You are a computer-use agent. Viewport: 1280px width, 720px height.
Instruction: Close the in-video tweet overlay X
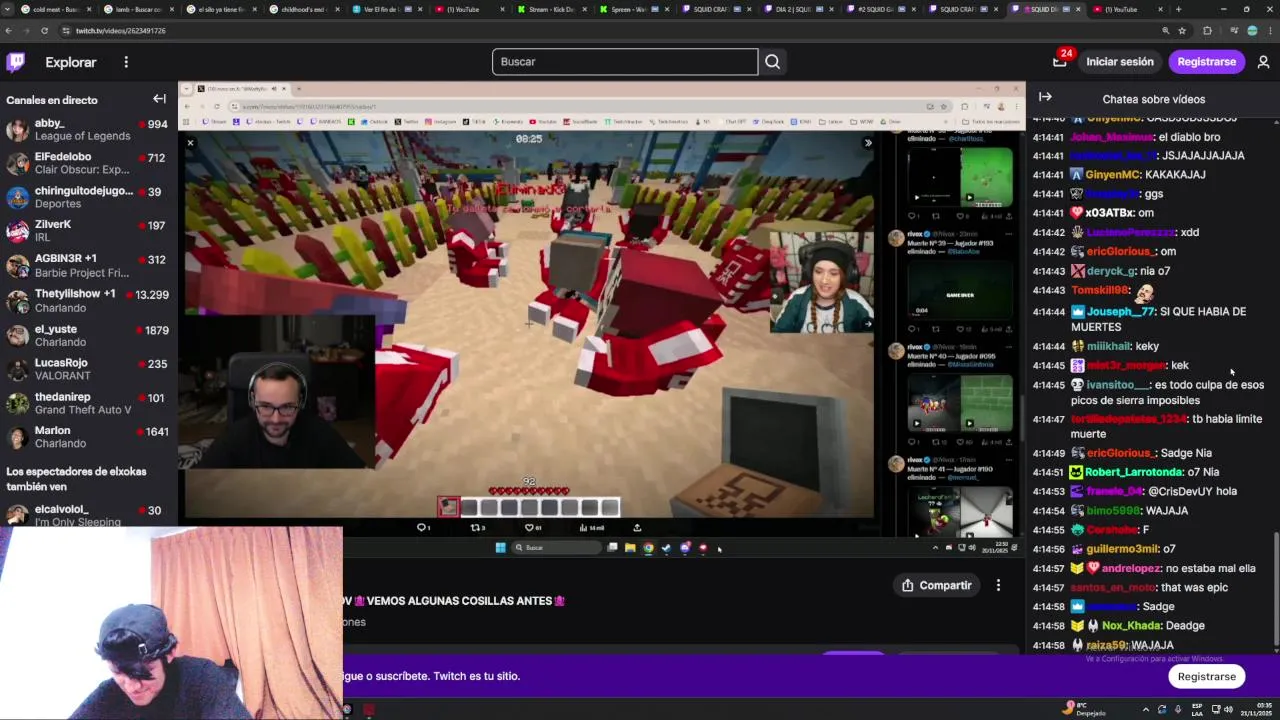coord(190,143)
